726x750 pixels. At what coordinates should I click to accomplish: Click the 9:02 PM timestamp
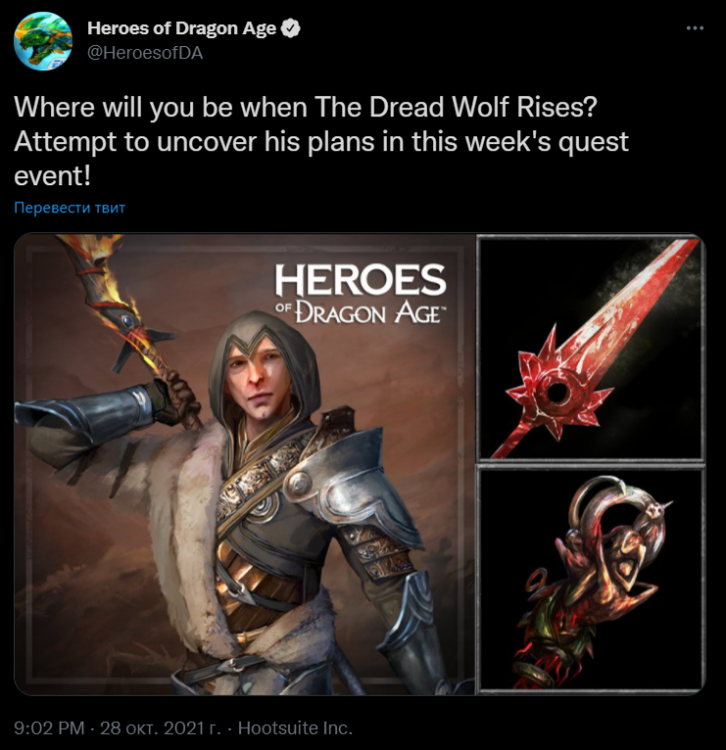[49, 728]
